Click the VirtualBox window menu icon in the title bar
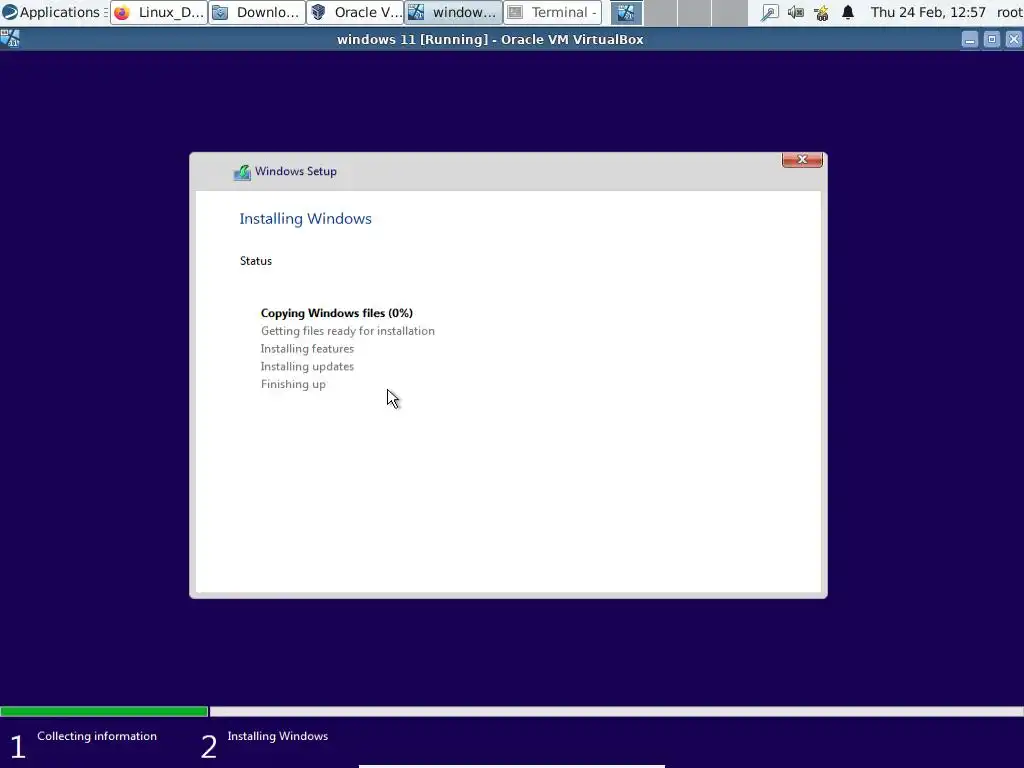Viewport: 1024px width, 768px height. point(10,39)
